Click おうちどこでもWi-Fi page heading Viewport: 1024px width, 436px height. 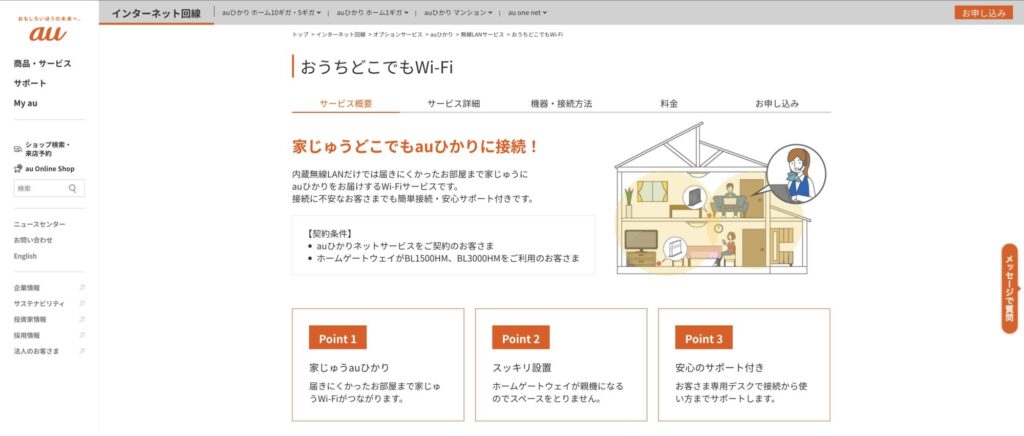376,67
